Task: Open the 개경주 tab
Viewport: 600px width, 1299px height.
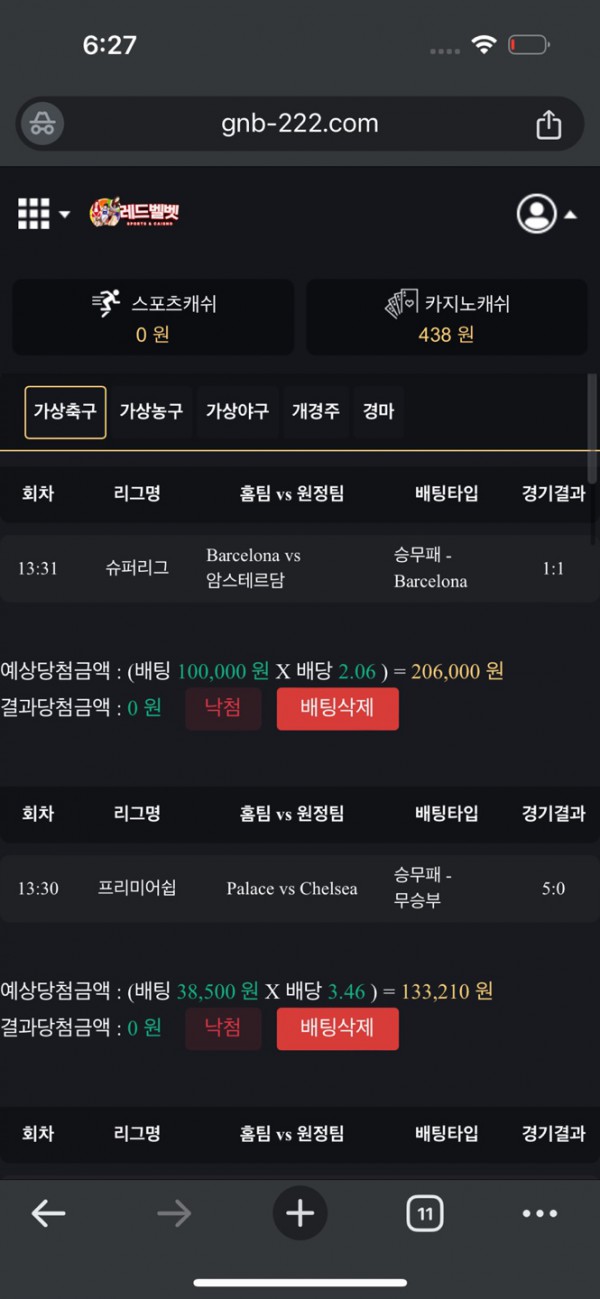Action: click(x=314, y=412)
